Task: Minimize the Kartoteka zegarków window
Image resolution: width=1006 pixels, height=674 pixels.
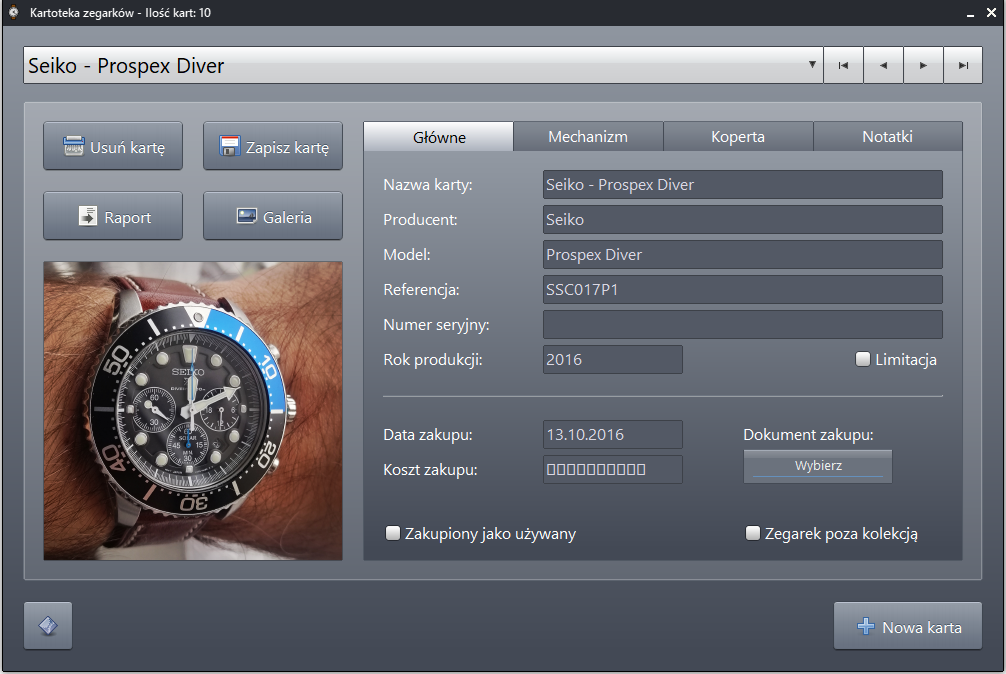Action: coord(970,13)
